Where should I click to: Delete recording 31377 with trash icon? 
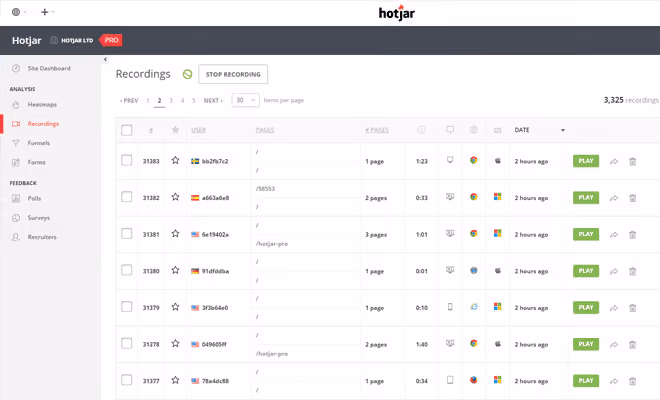pyautogui.click(x=632, y=381)
